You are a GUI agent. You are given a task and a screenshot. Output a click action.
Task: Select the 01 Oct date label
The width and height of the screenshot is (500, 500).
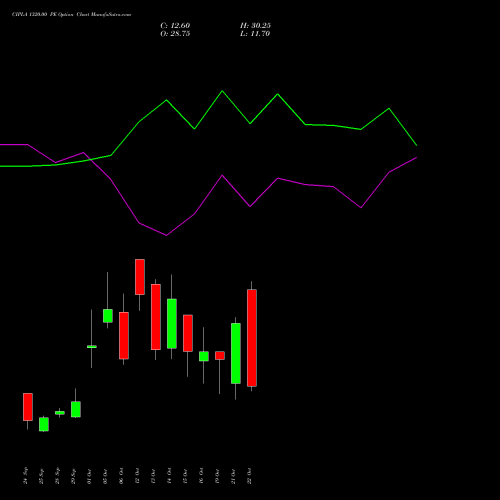90,476
